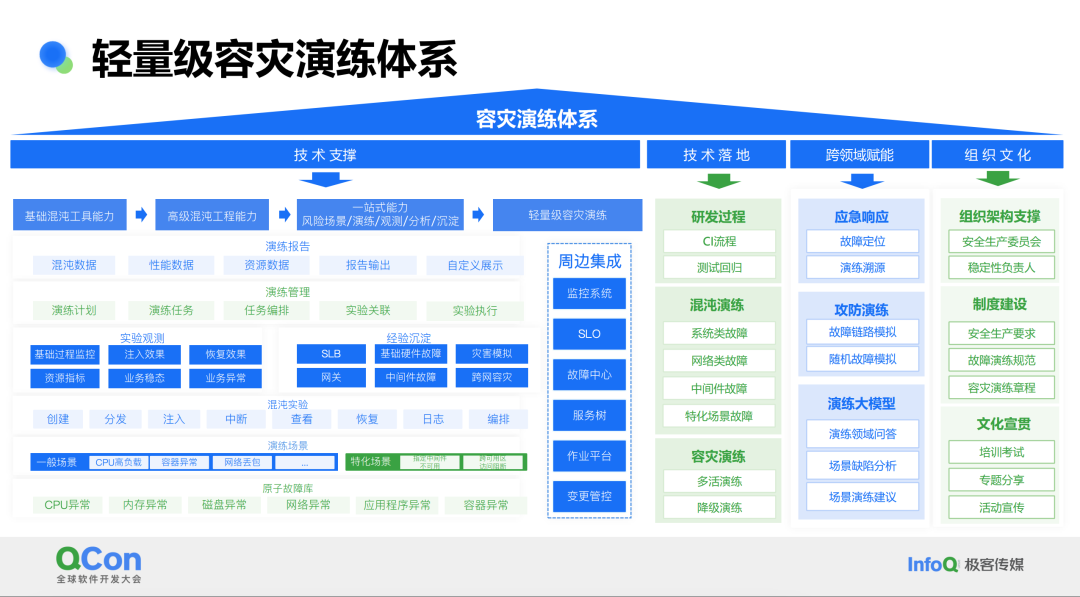Click the 故障定位 box

coord(862,242)
